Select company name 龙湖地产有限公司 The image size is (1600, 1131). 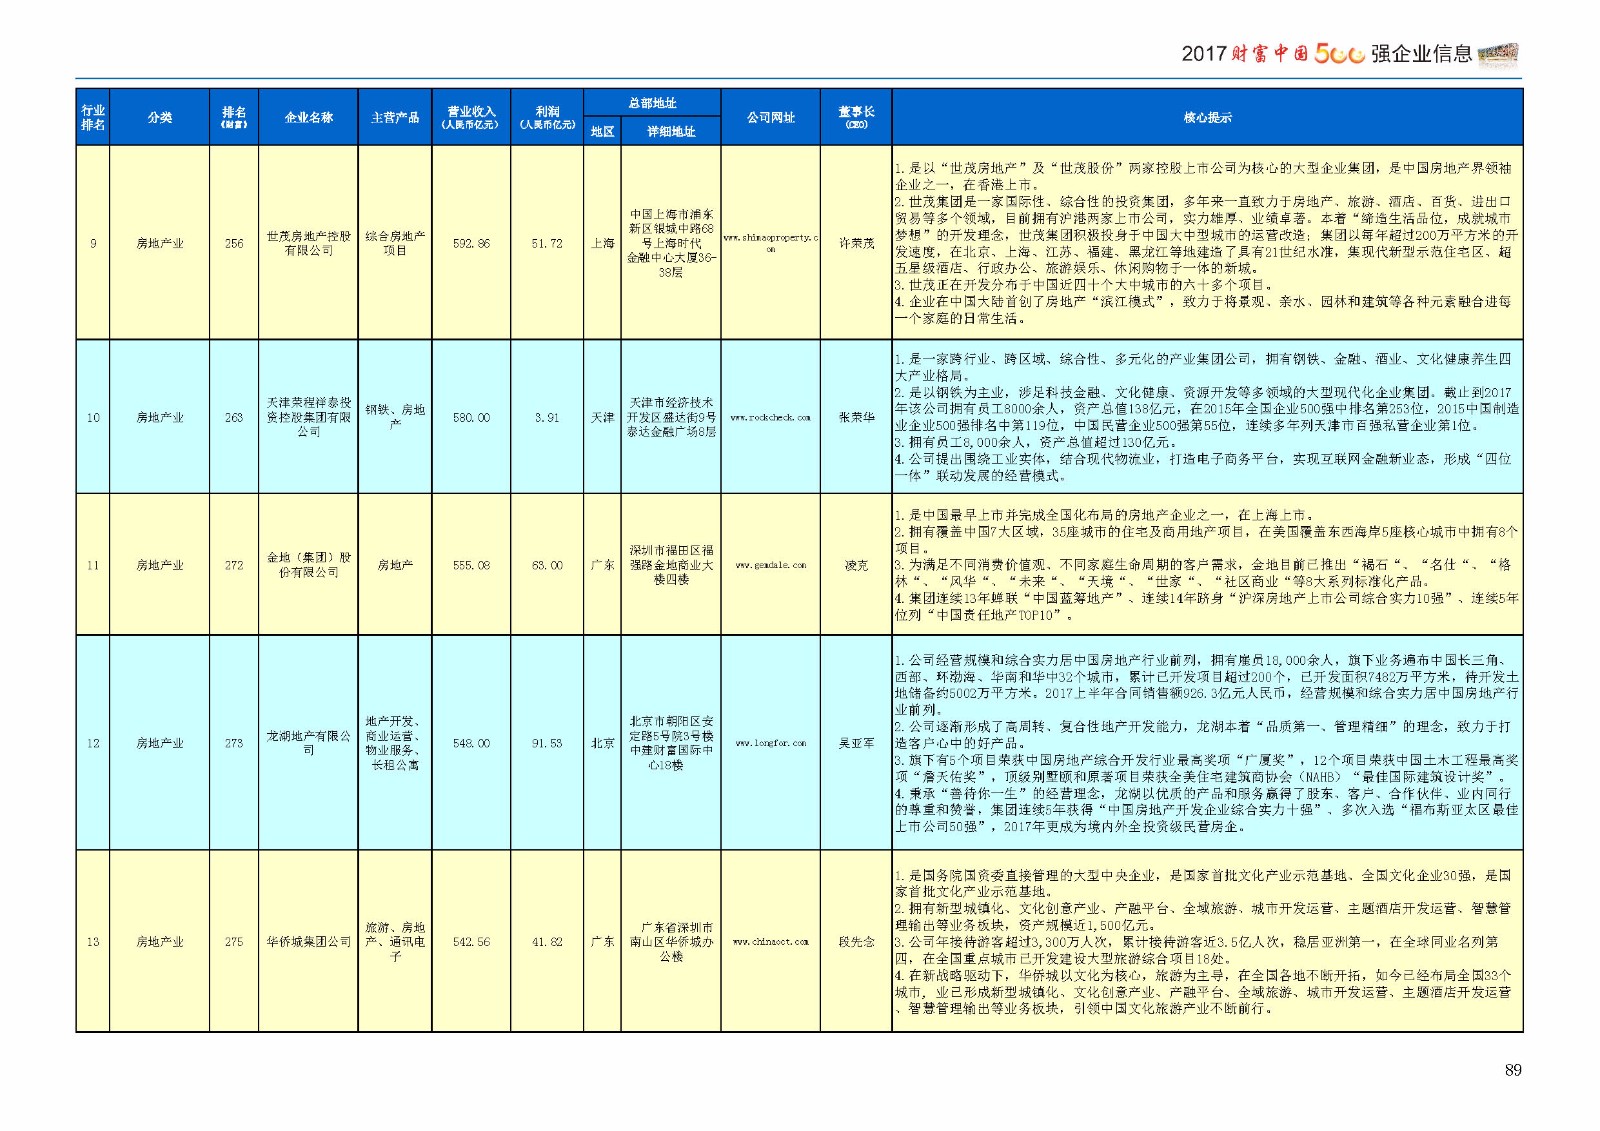pyautogui.click(x=308, y=743)
